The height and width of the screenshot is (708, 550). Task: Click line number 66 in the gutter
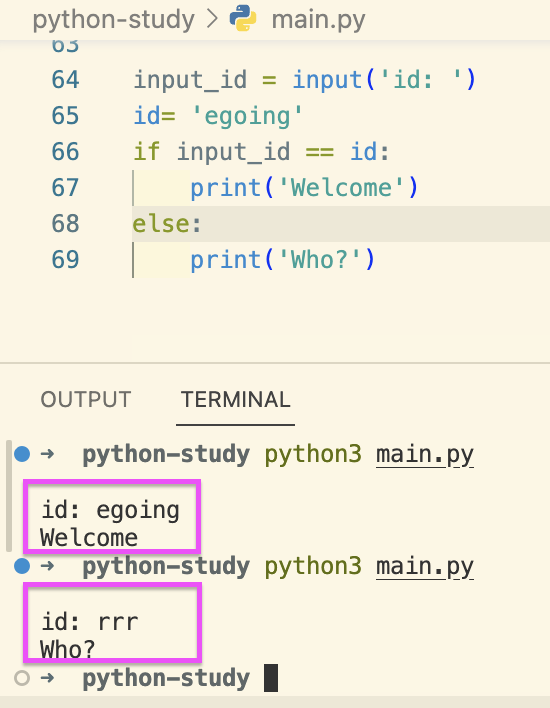point(65,152)
